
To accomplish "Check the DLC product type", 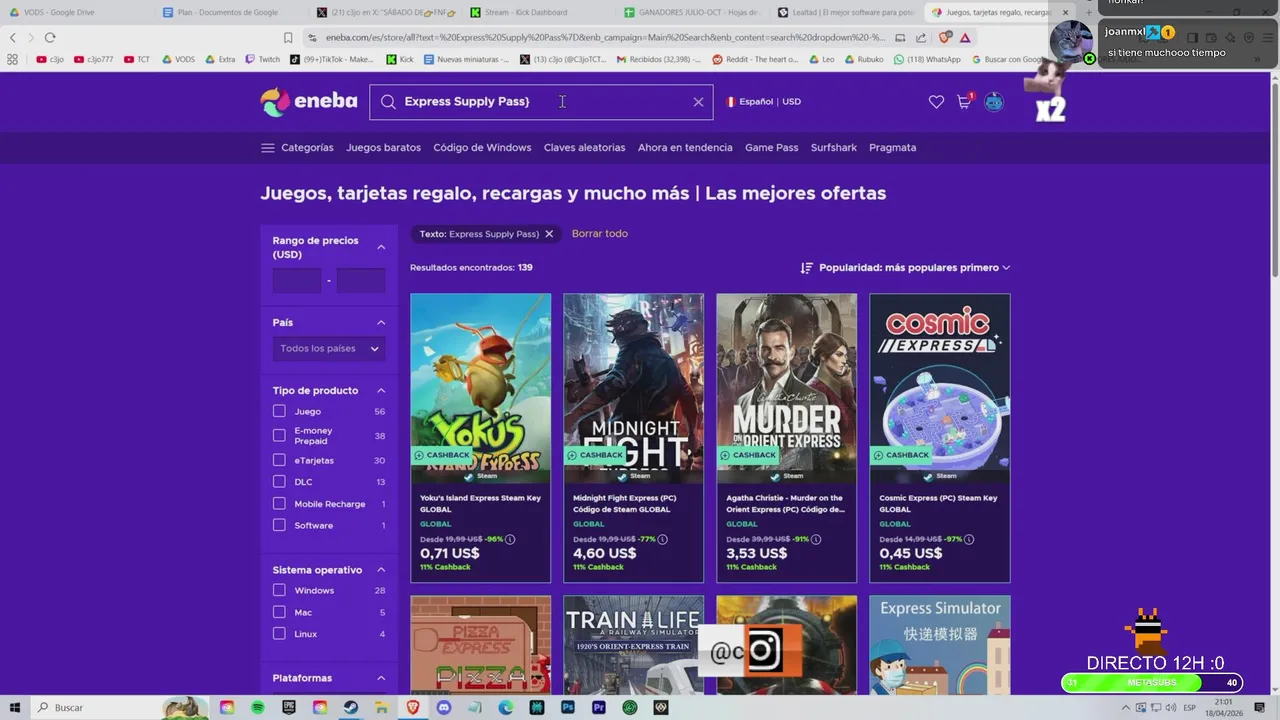I will 279,482.
